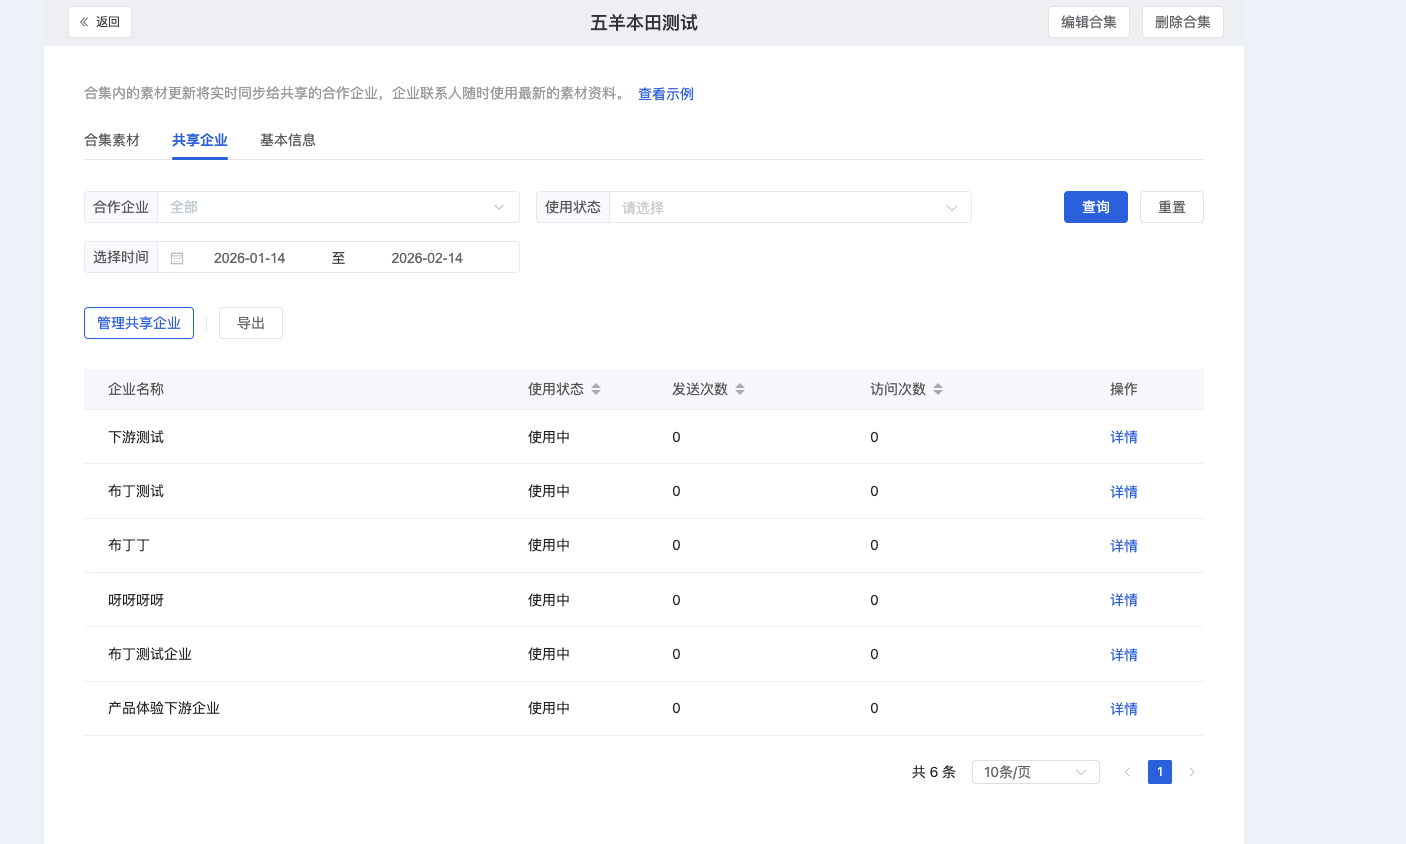Screen dimensions: 1406x844
Task: Click the 返回 back button
Action: coord(100,22)
